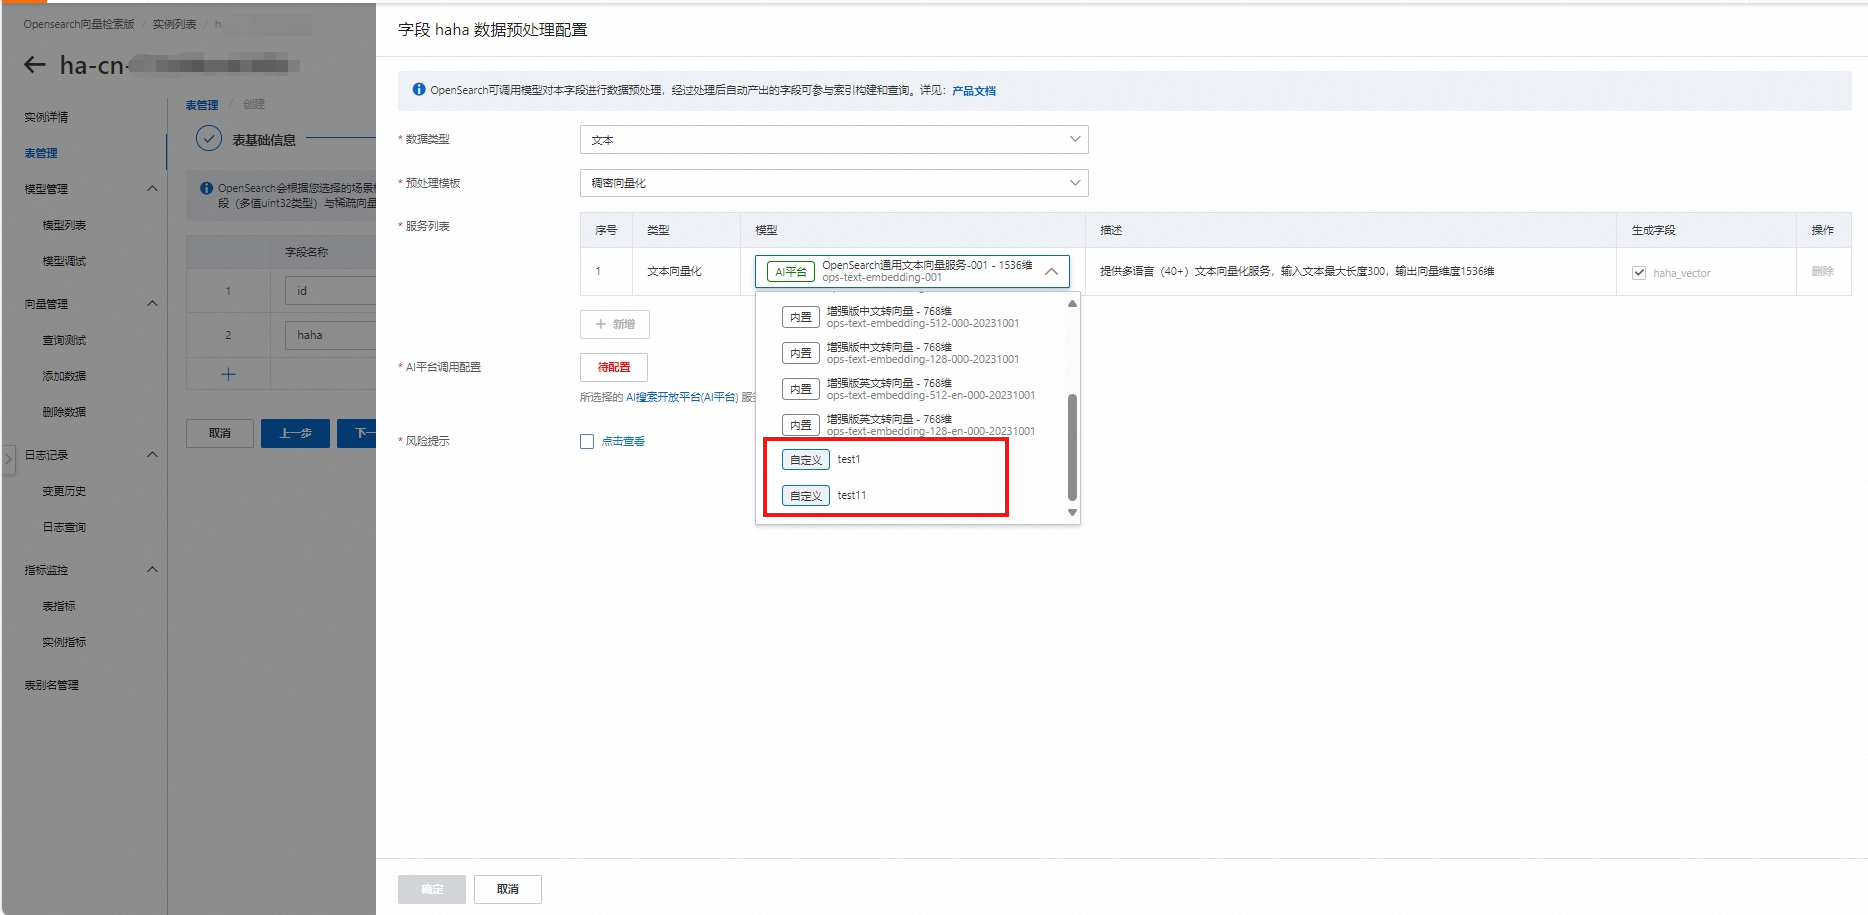Select the custom model test11
This screenshot has height=915, width=1868.
pyautogui.click(x=911, y=496)
